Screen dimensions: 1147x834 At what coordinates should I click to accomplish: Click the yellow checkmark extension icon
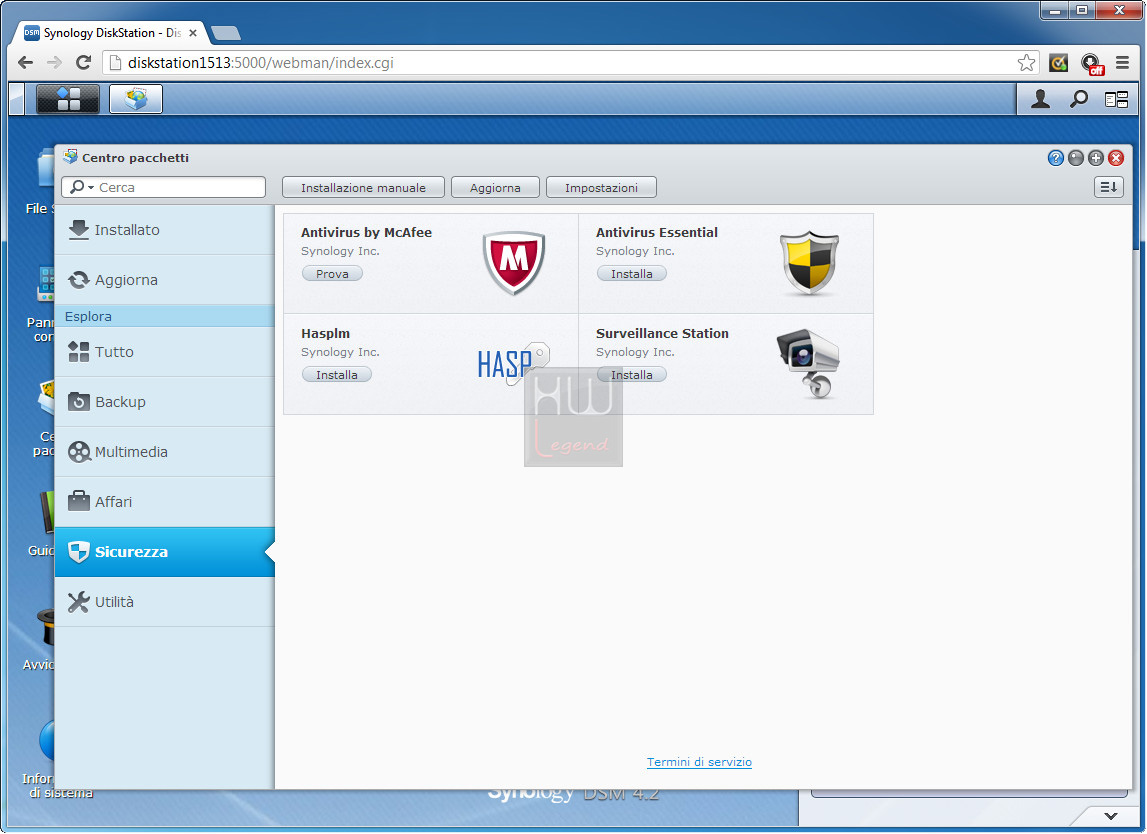point(1058,63)
